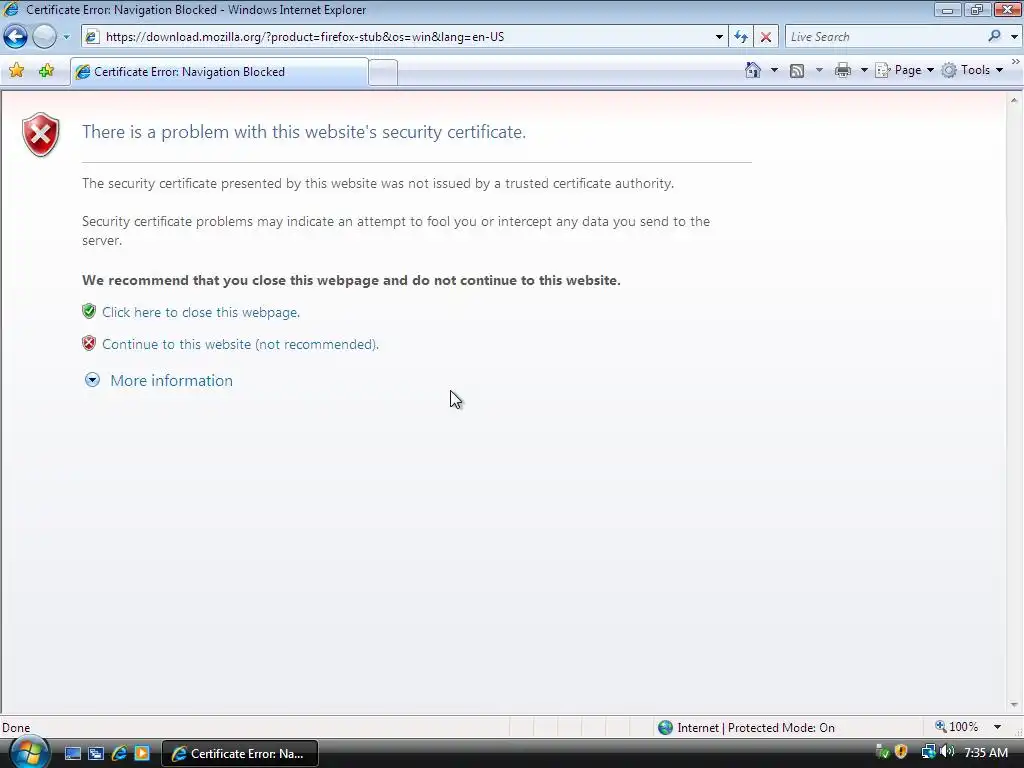Click the red shield certificate error icon

tap(41, 135)
